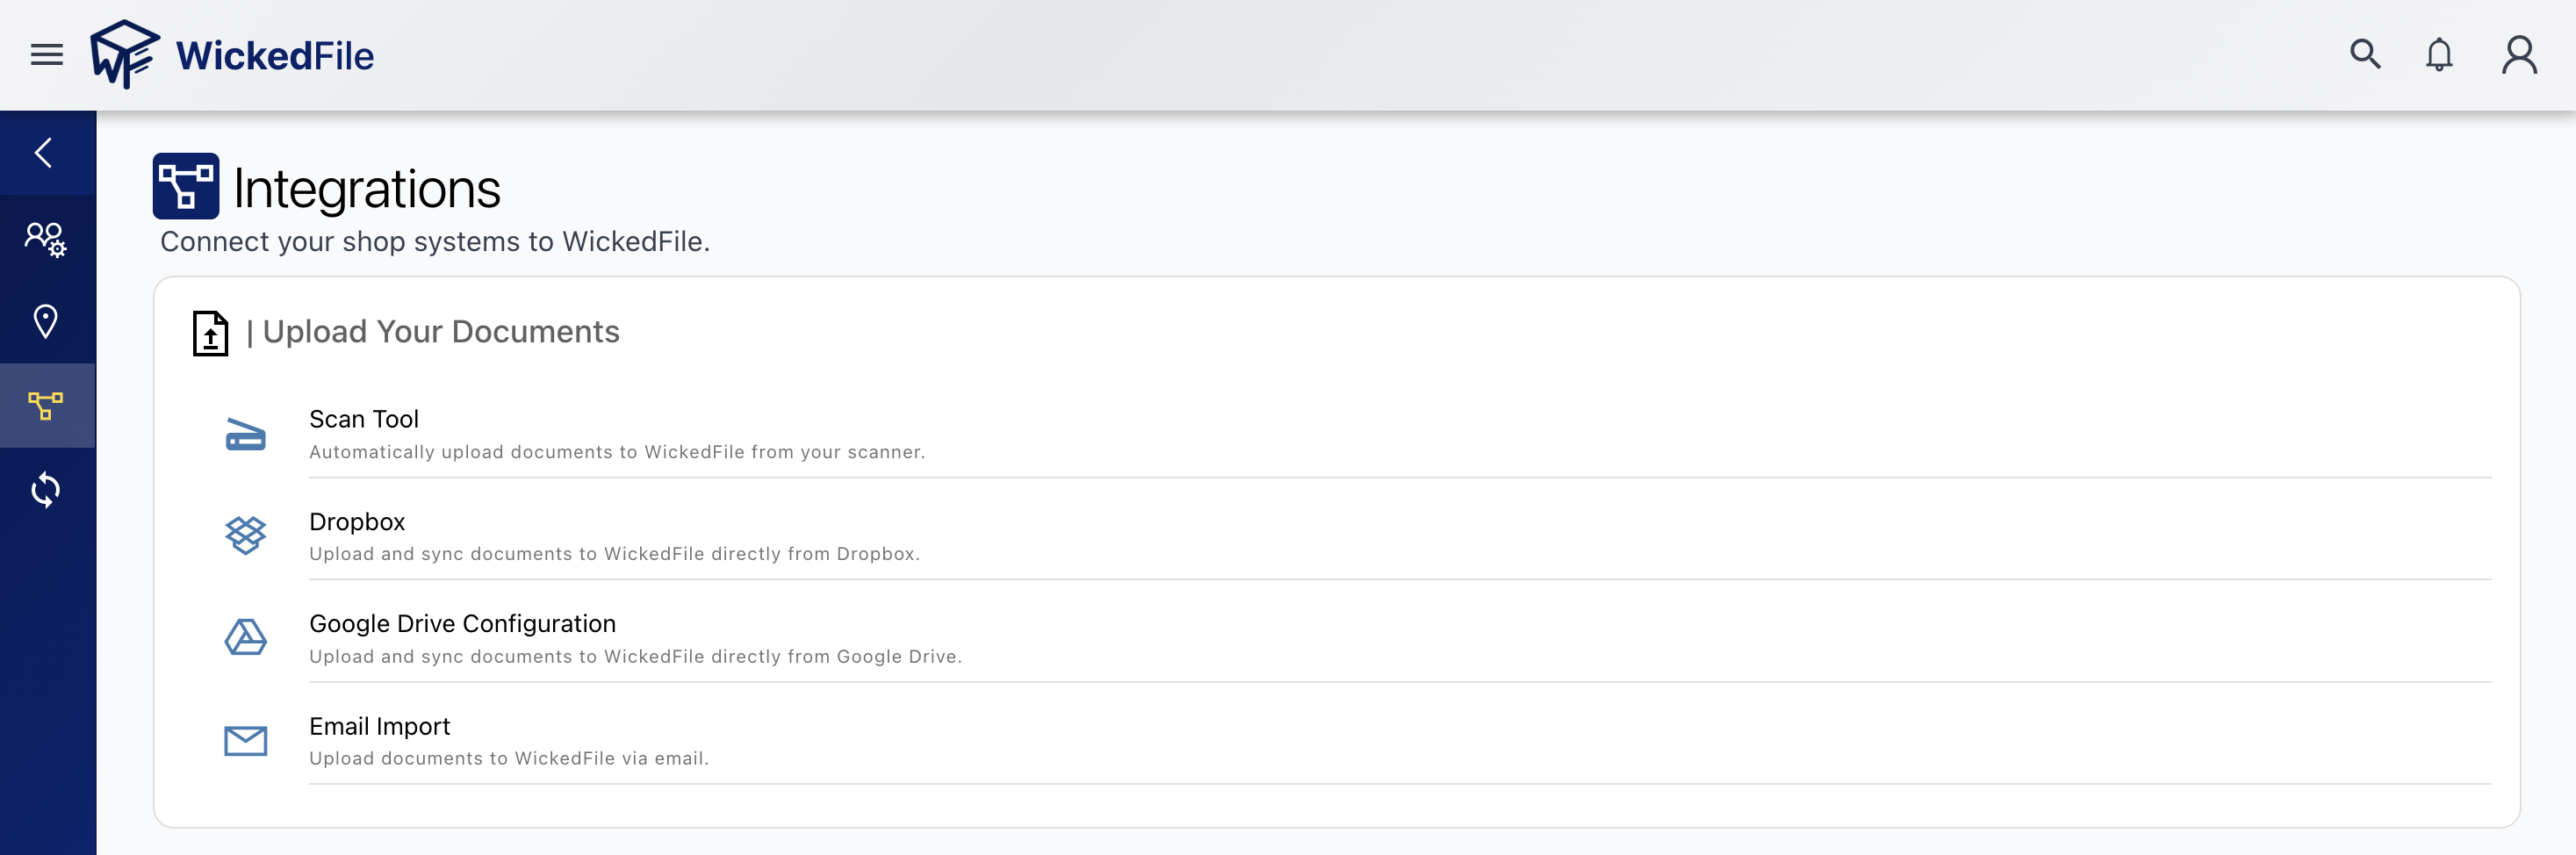Select the Dropbox integration entry
This screenshot has width=2576, height=855.
point(357,521)
